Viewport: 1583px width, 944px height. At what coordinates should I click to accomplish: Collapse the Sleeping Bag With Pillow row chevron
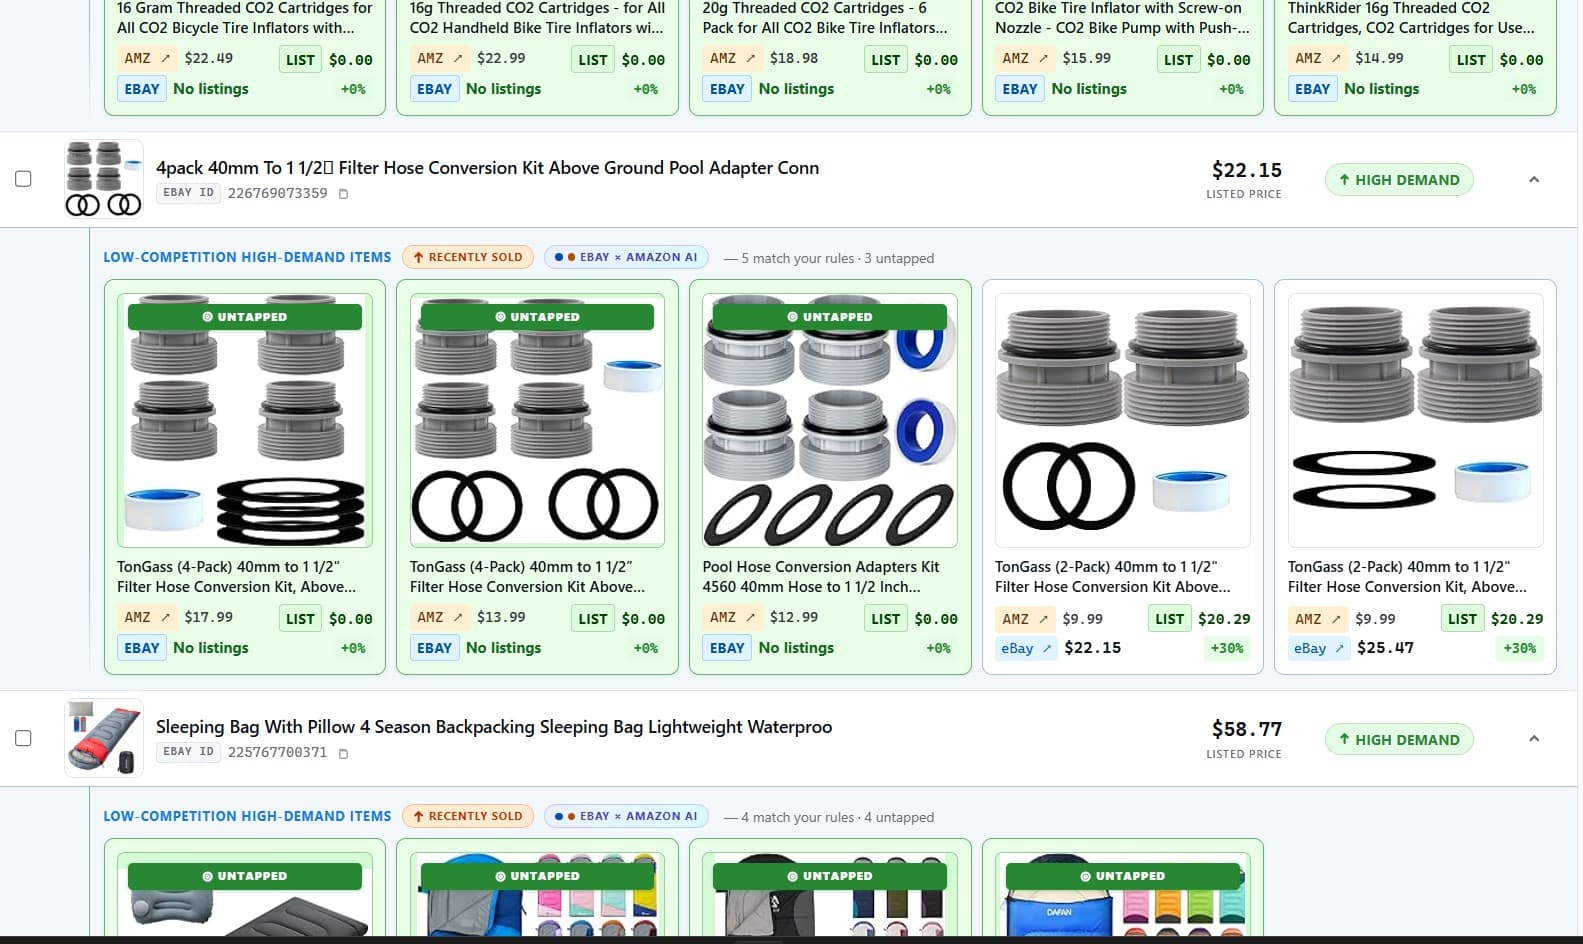(x=1534, y=739)
